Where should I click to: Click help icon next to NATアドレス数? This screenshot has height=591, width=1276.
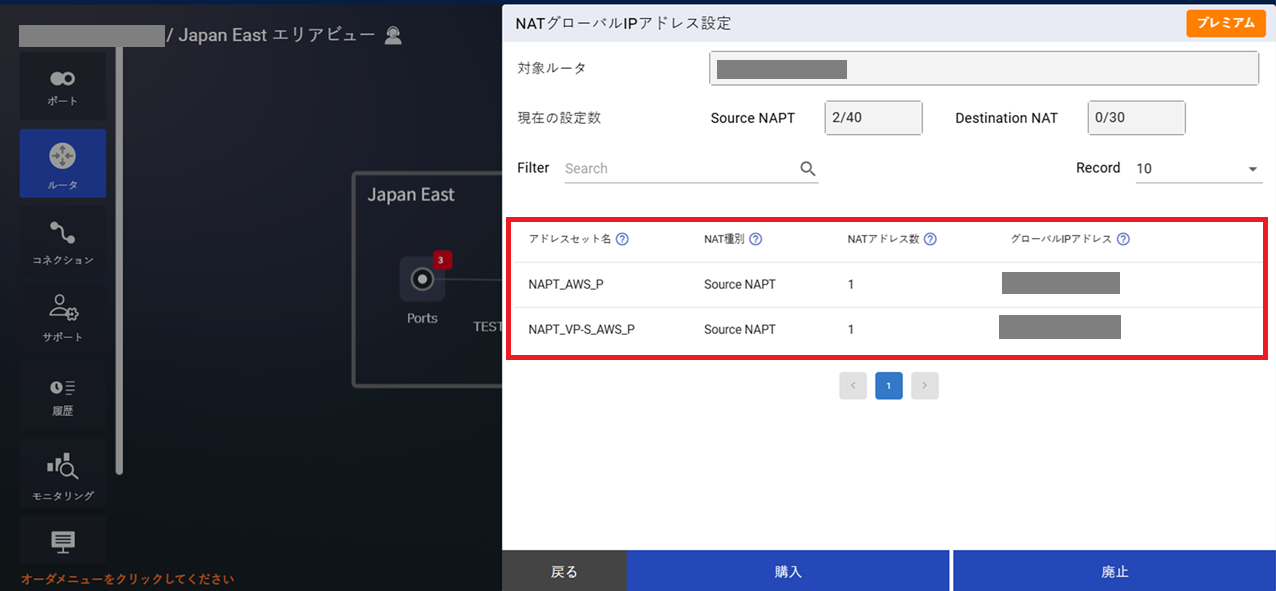tap(930, 239)
